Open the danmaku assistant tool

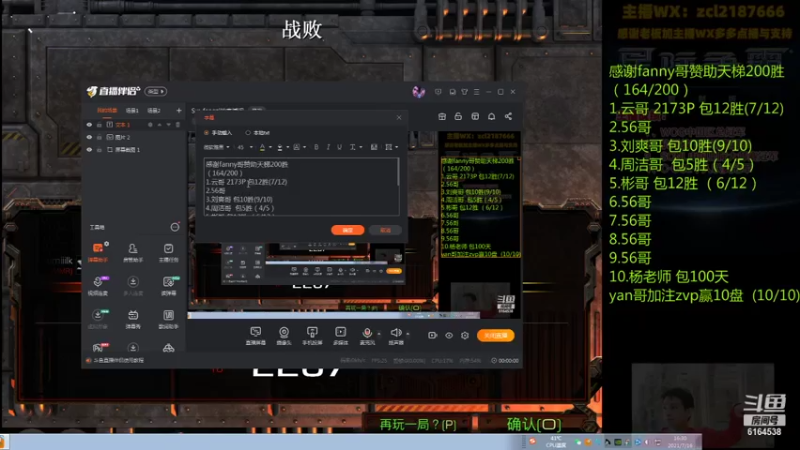coord(98,252)
